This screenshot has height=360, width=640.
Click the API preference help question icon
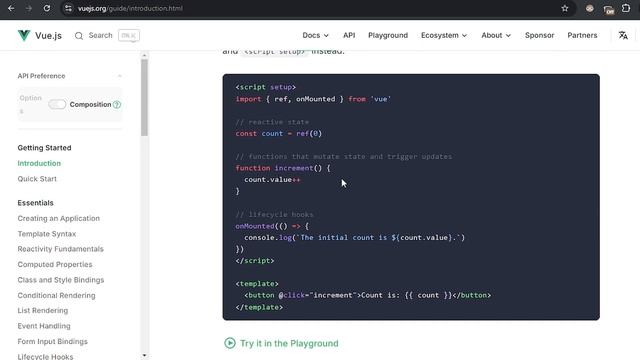(117, 104)
